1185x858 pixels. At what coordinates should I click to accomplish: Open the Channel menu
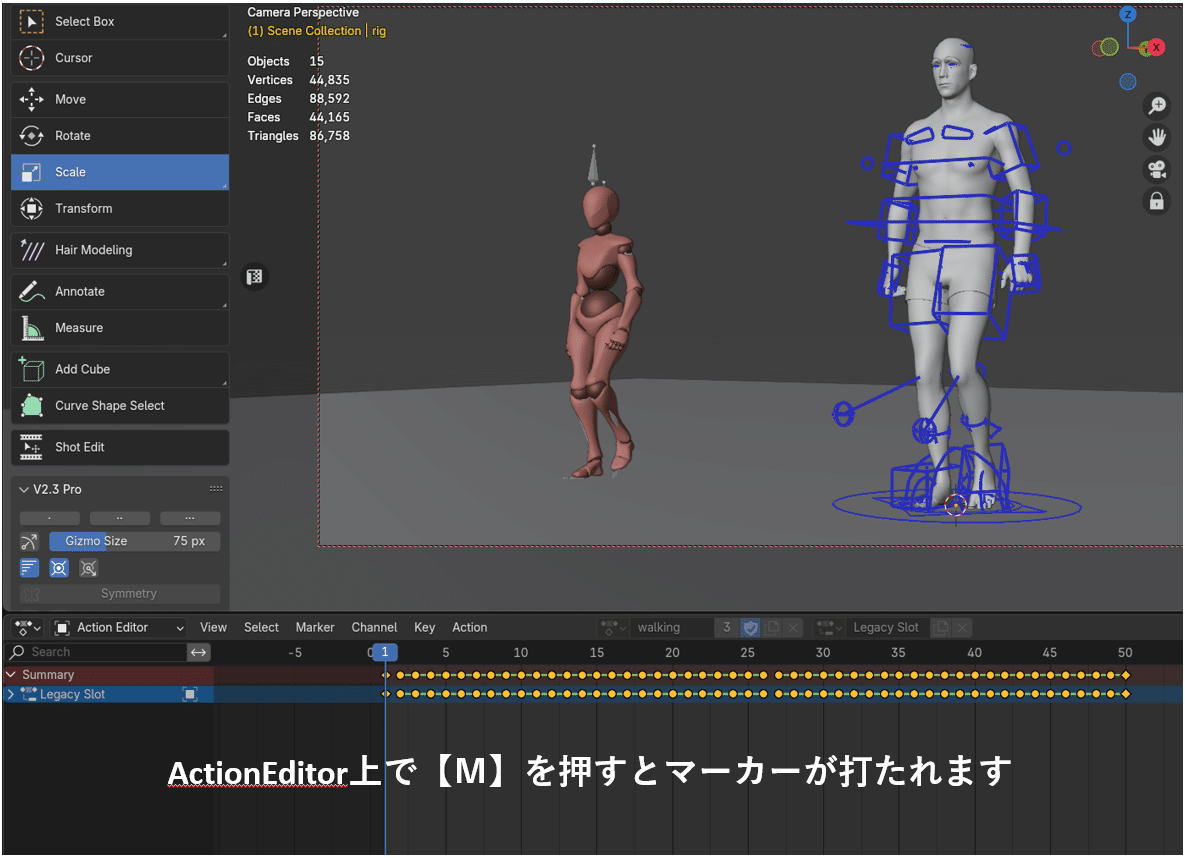374,627
